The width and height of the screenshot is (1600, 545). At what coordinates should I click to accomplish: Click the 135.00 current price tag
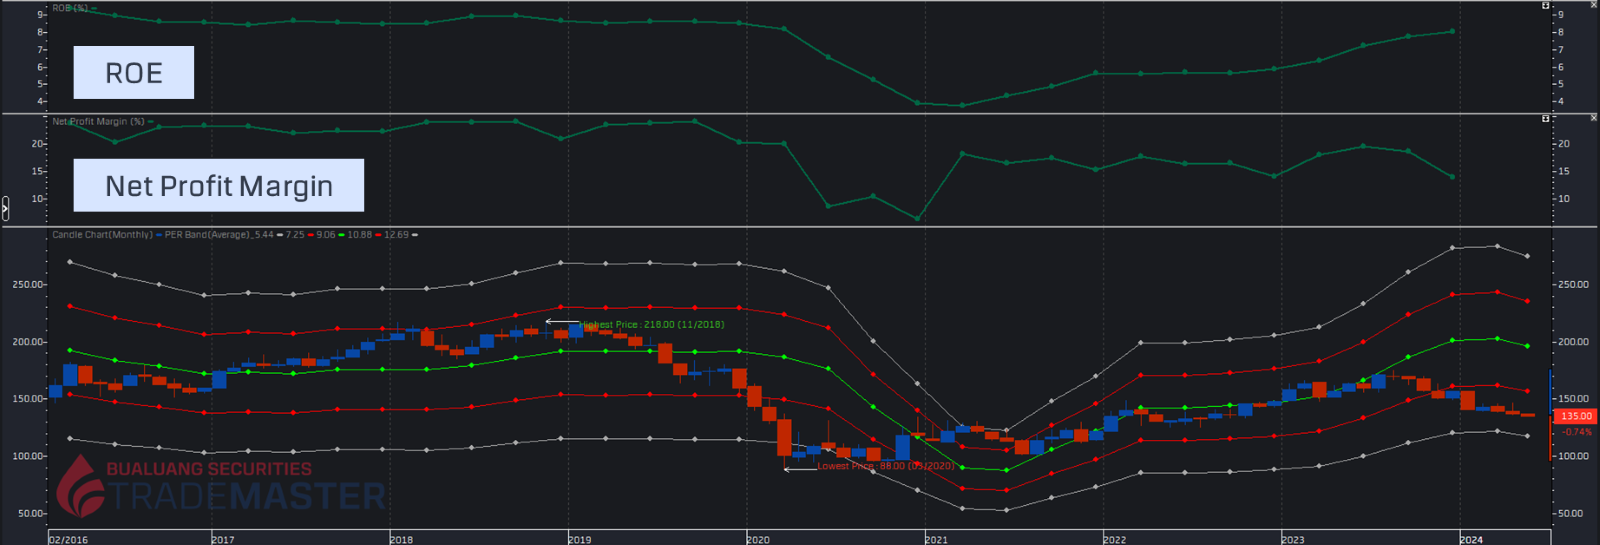tap(1576, 416)
